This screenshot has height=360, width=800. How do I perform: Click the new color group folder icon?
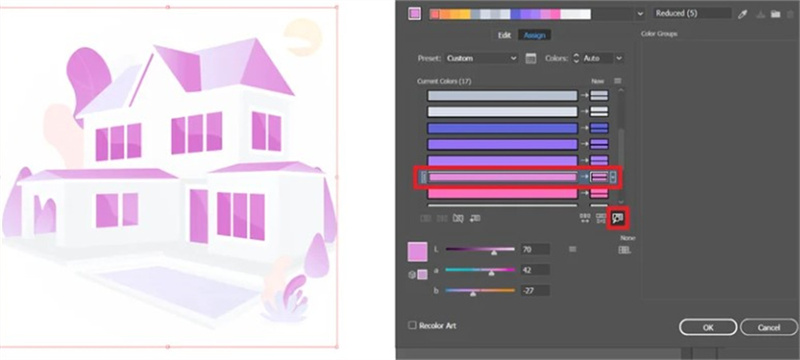776,14
